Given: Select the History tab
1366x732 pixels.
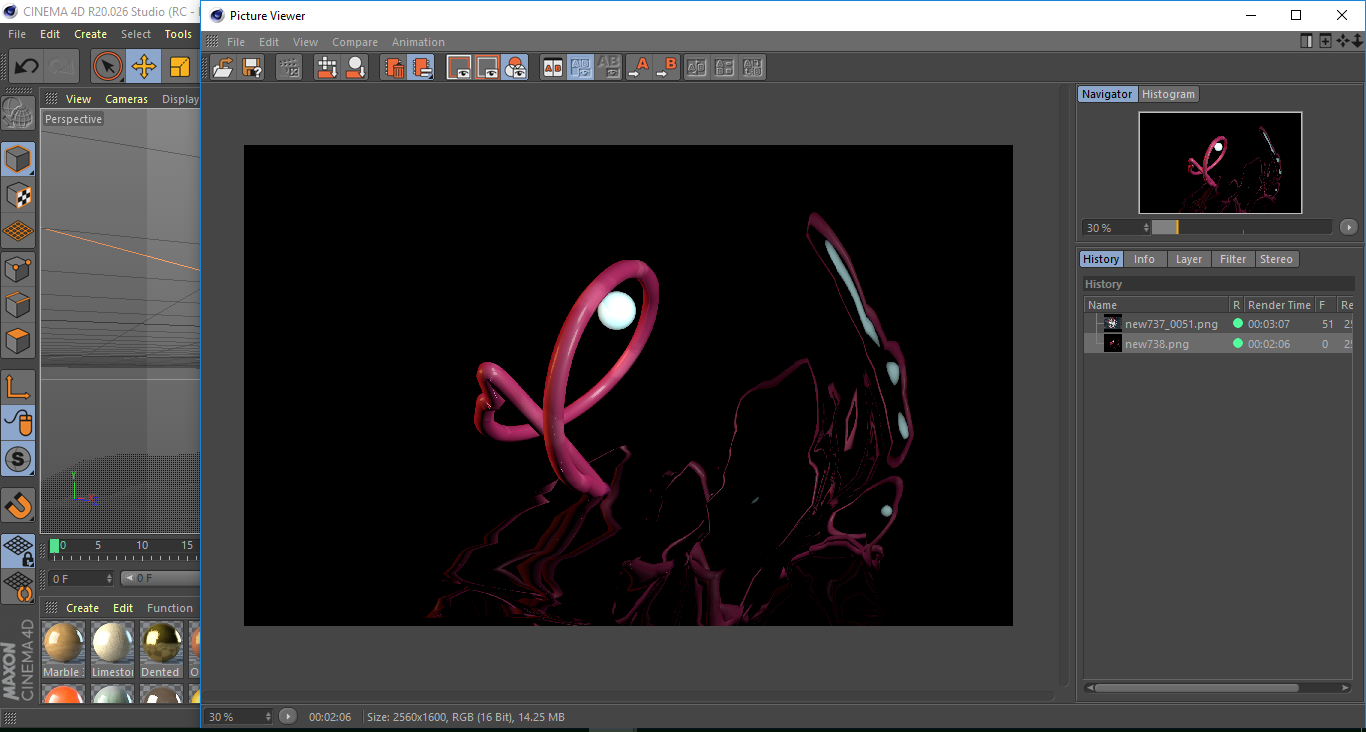Looking at the screenshot, I should [1101, 259].
